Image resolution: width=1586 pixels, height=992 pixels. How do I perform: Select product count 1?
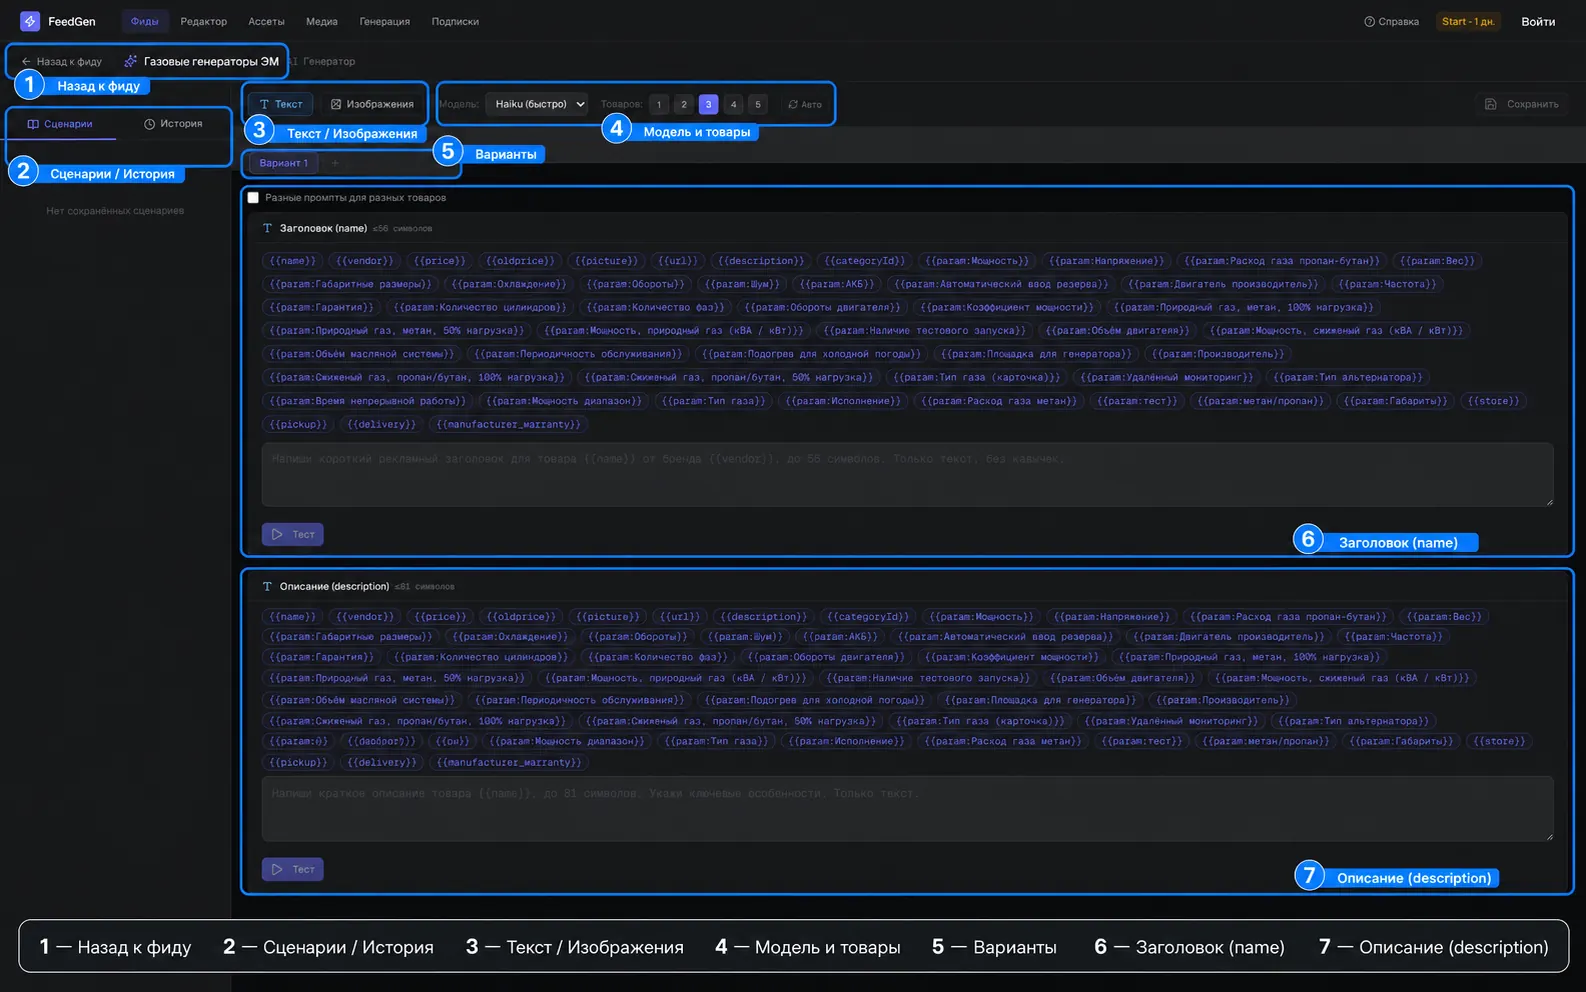pyautogui.click(x=659, y=104)
